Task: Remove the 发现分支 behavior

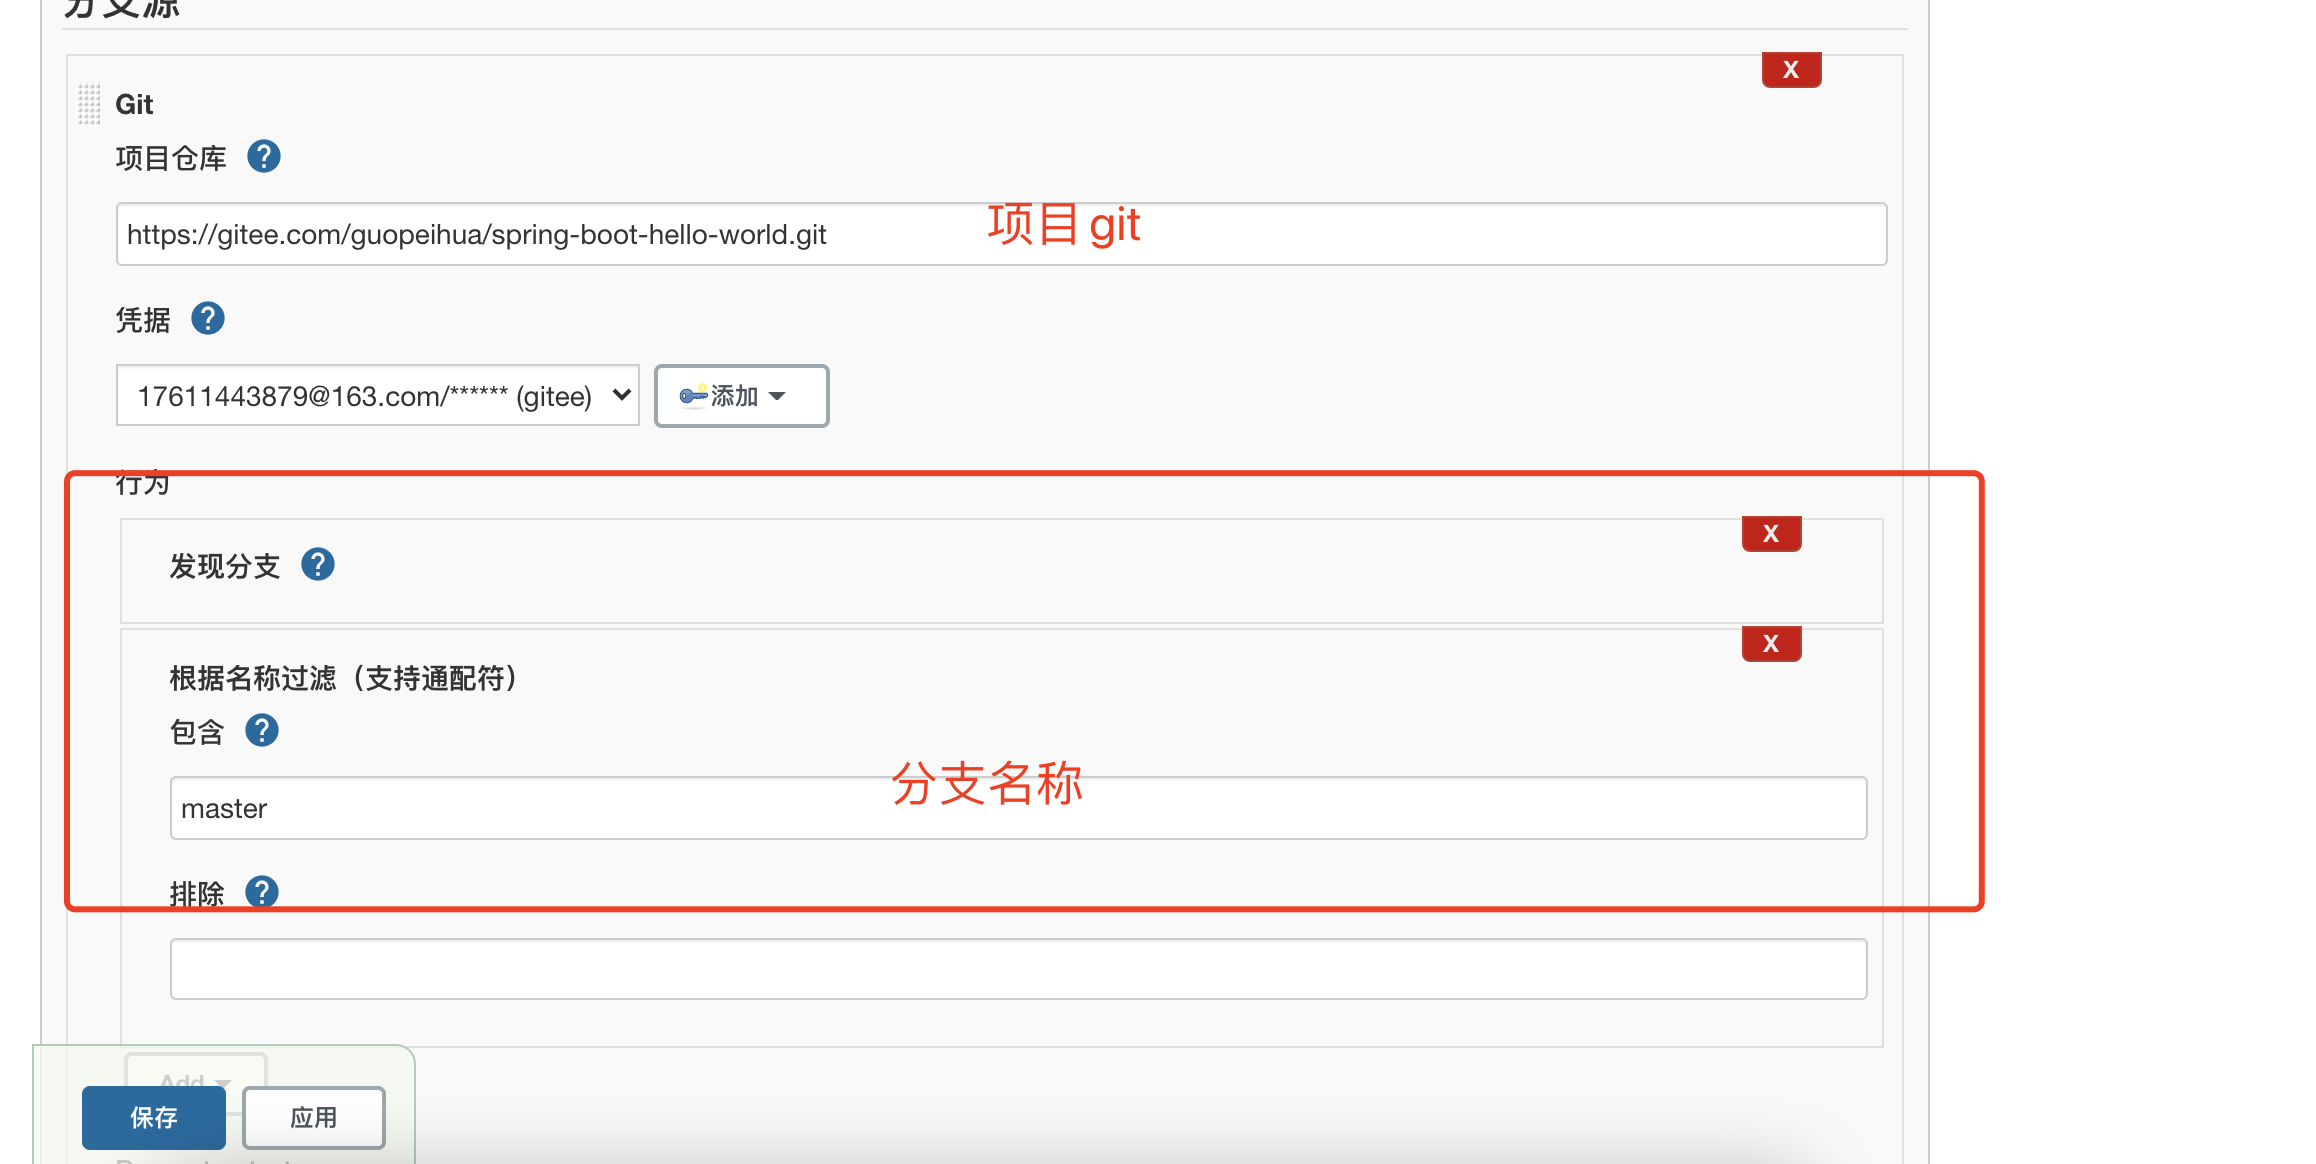Action: coord(1770,534)
